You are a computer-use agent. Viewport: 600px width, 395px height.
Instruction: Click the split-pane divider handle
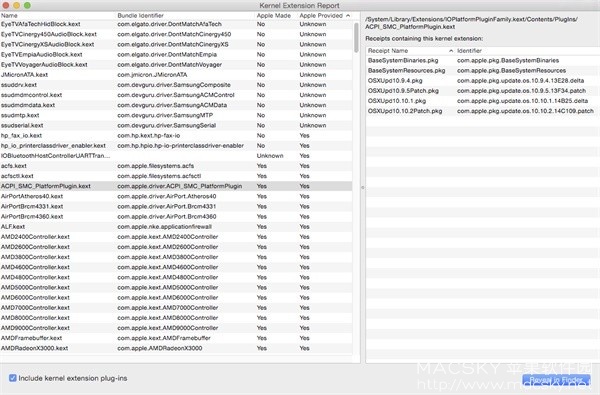363,188
